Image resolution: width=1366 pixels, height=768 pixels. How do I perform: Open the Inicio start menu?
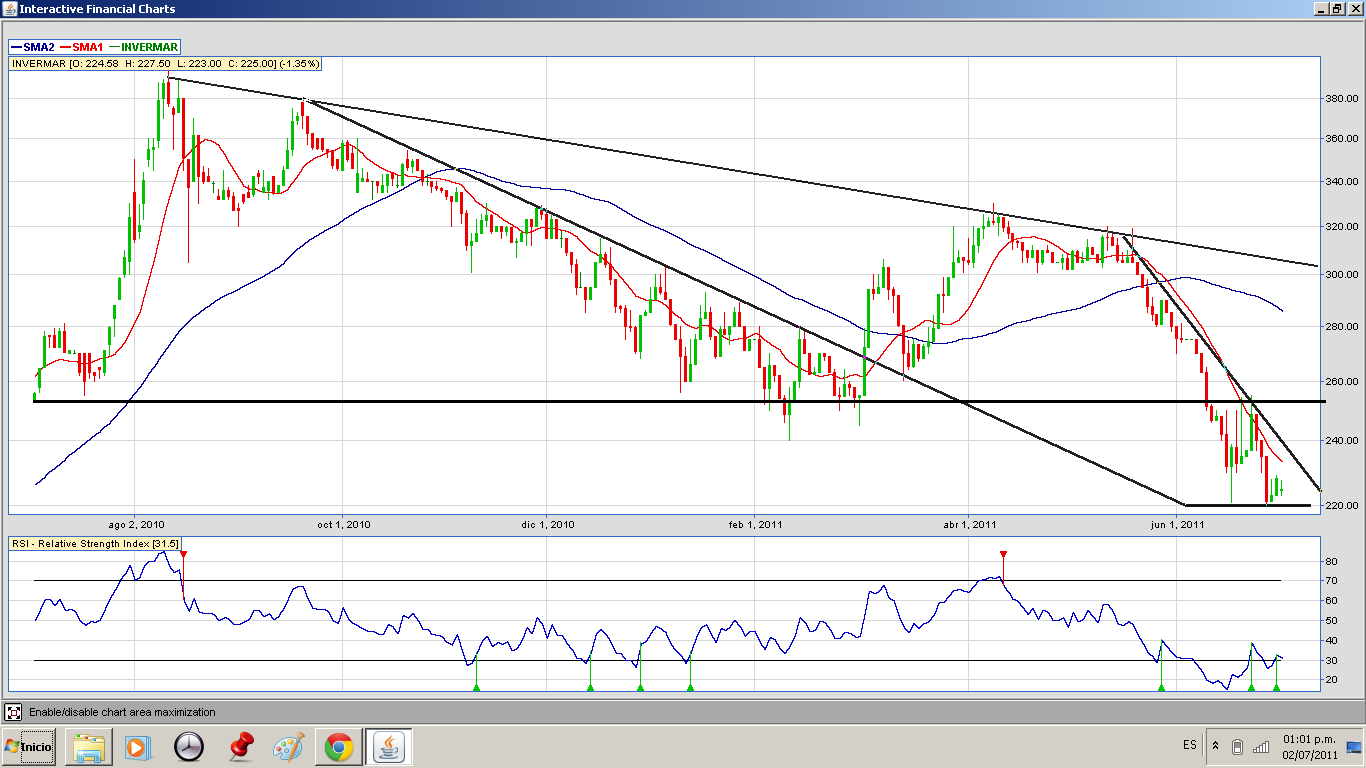click(x=29, y=747)
